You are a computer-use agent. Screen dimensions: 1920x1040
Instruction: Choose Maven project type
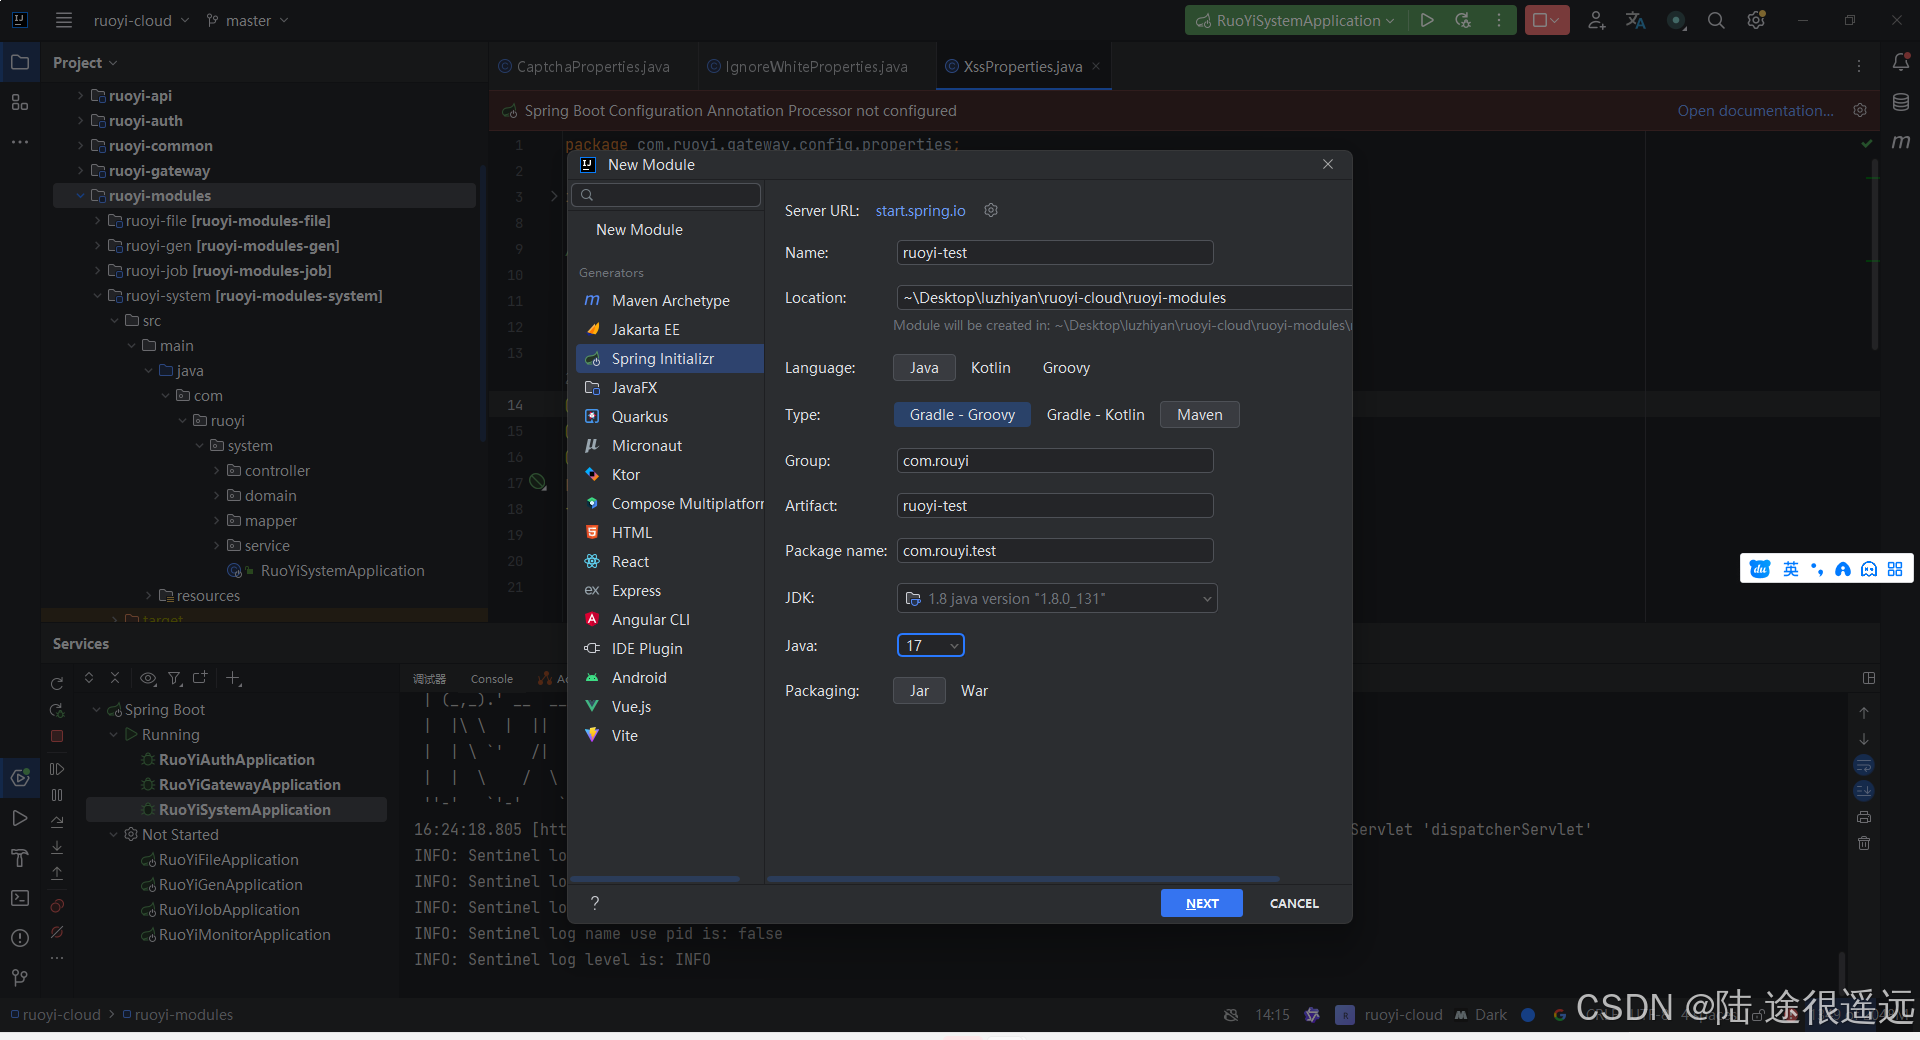tap(1199, 414)
